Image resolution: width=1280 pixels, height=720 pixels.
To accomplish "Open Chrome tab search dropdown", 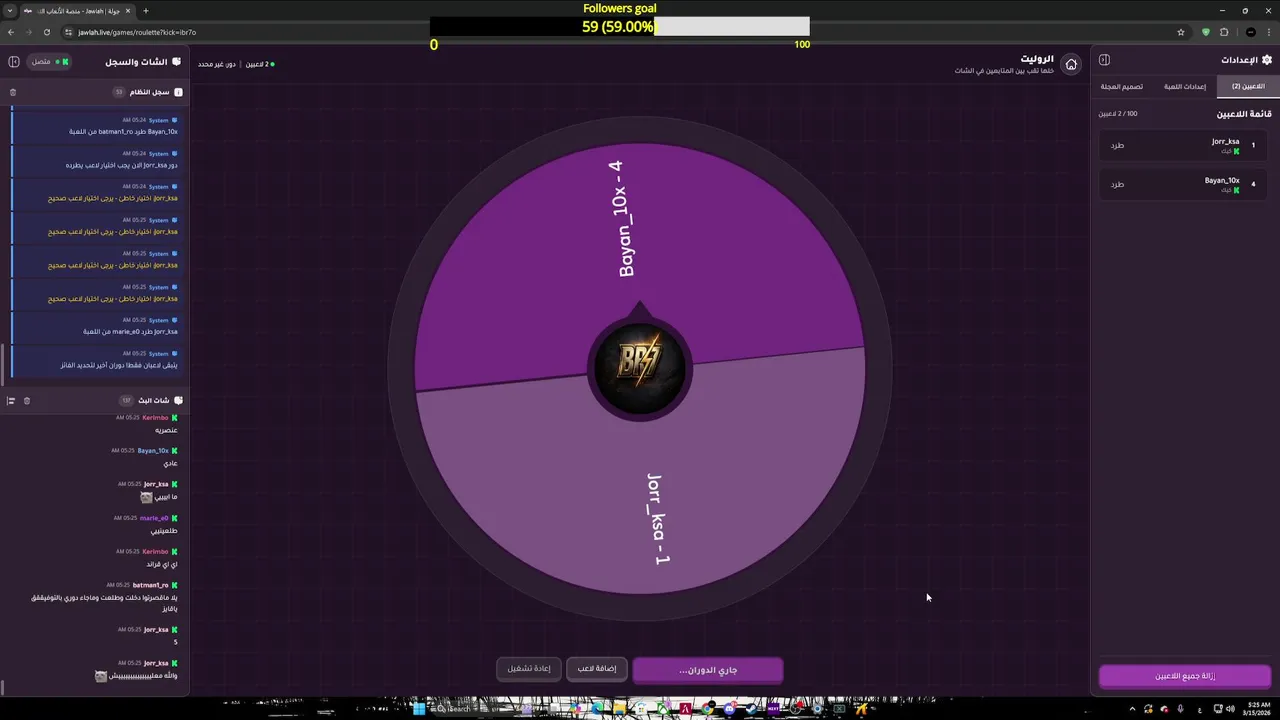I will pos(10,11).
